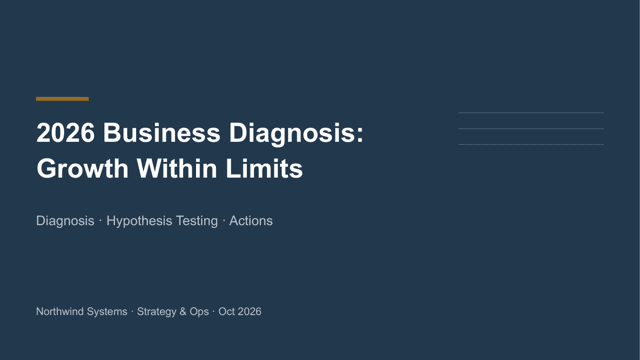Click the ampersand in "Strategy & Ops"
640x360 pixels.
click(x=183, y=311)
